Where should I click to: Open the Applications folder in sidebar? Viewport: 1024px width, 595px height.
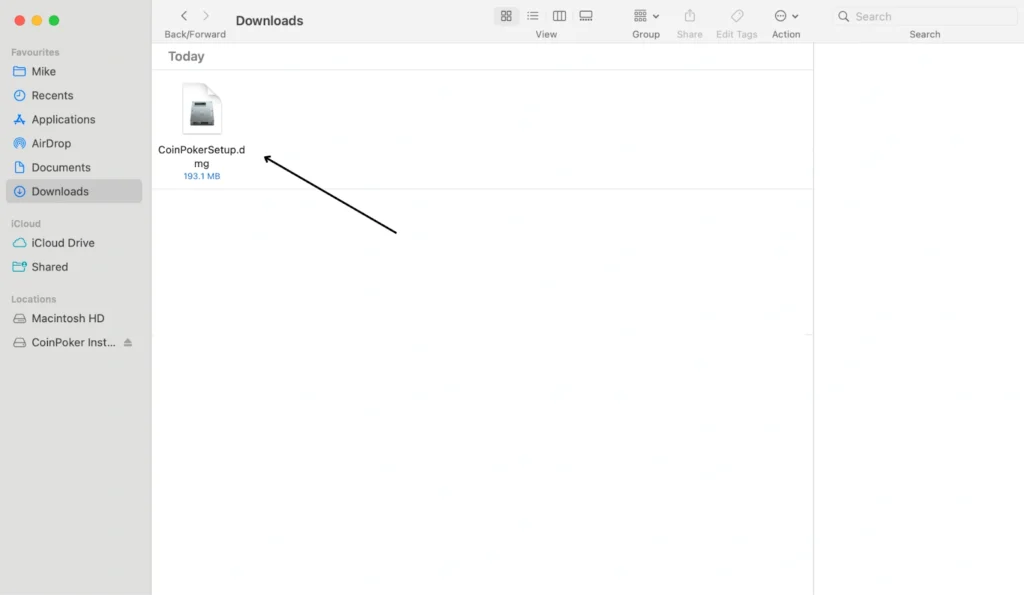63,120
